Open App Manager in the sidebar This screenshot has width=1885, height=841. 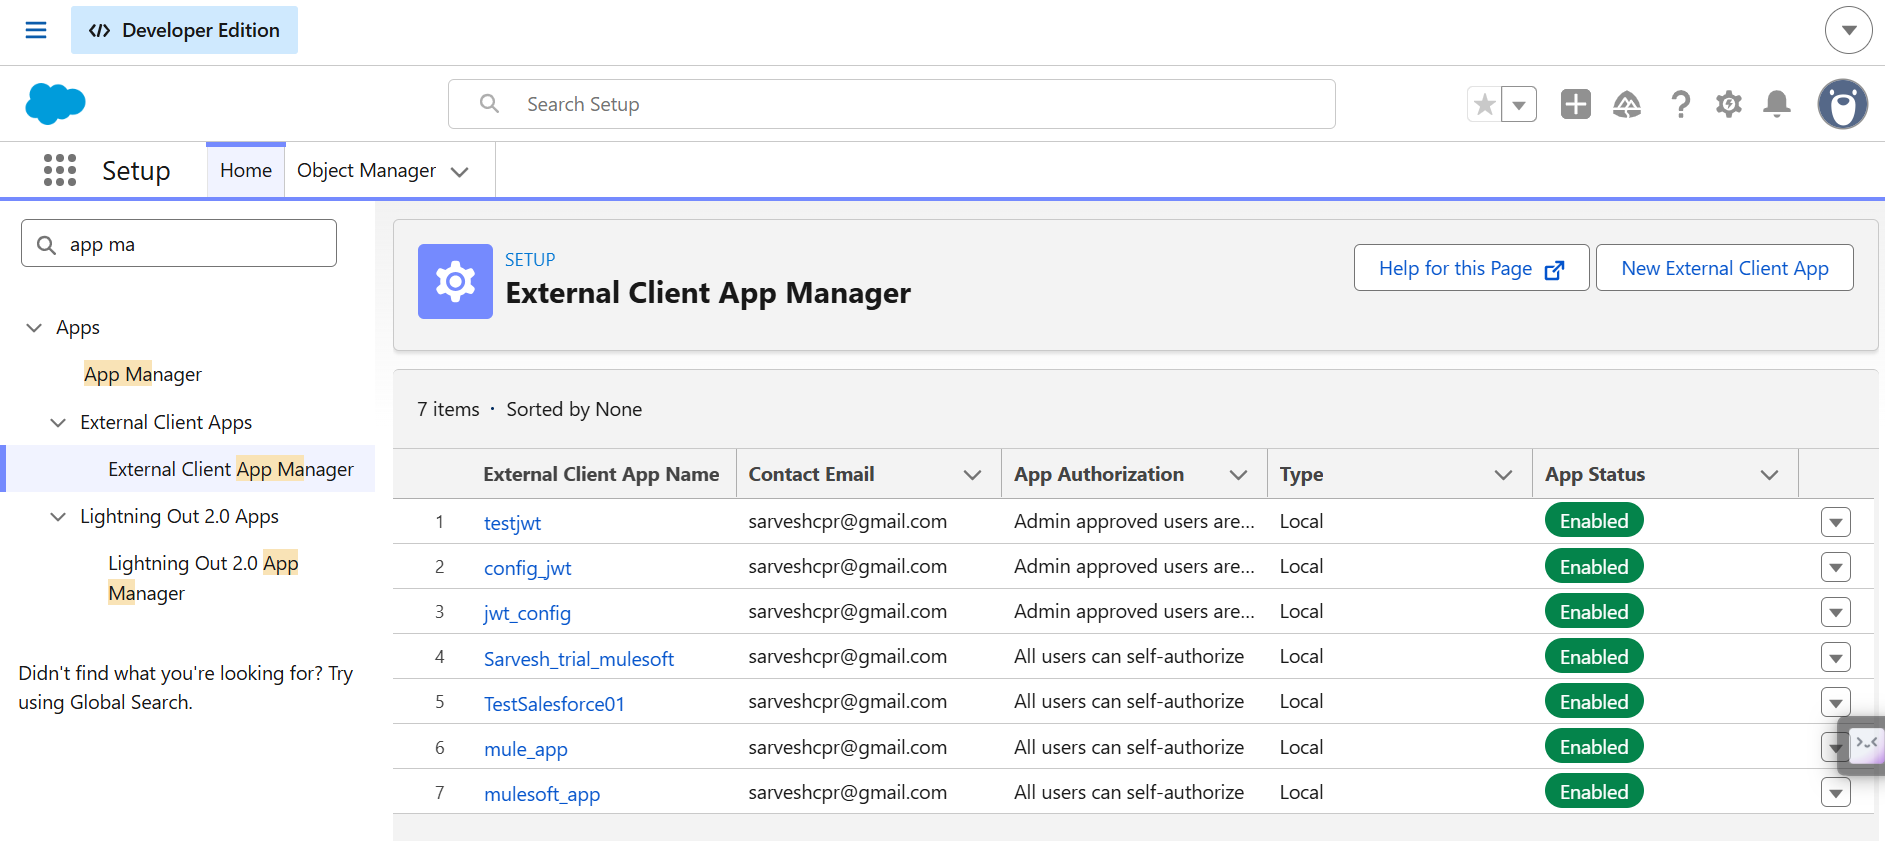pos(143,374)
